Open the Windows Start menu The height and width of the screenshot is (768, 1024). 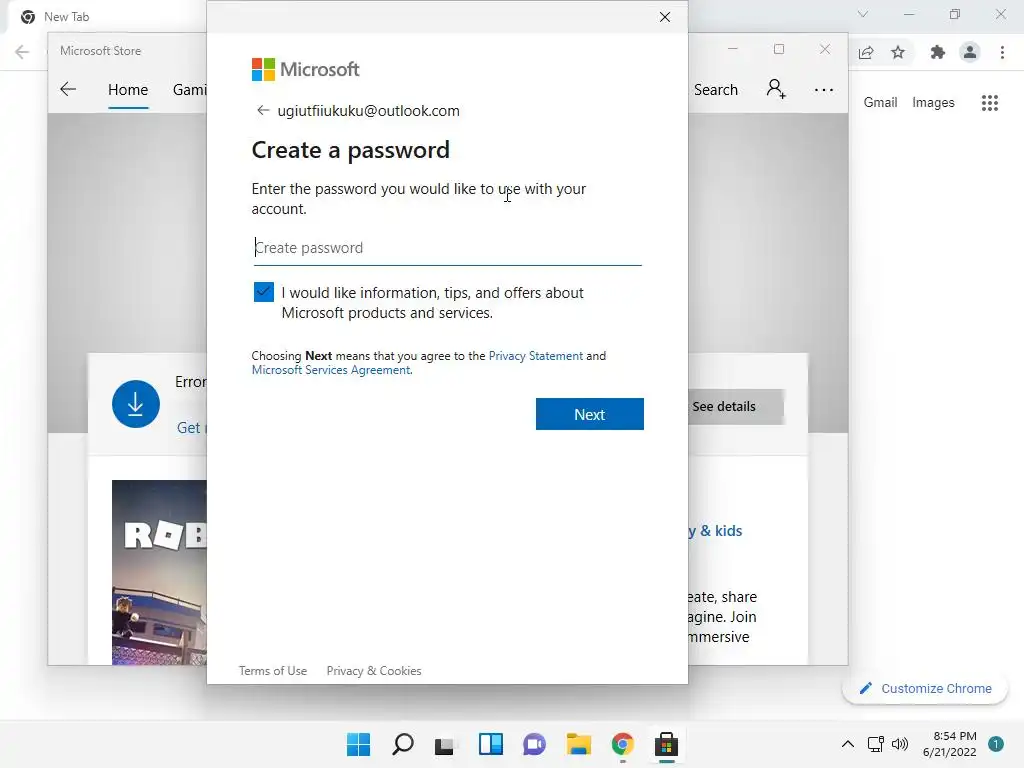(x=358, y=744)
